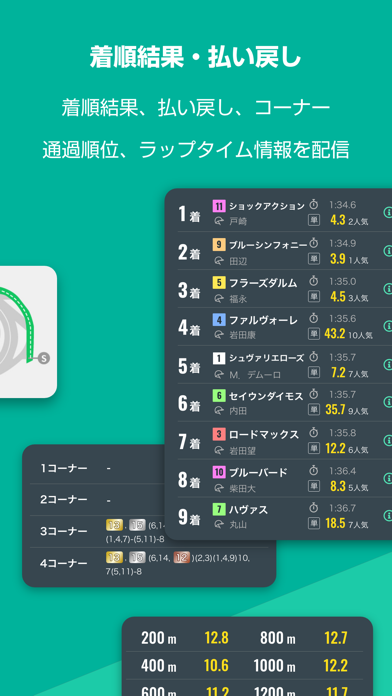
Task: Open horse ハヴァス in 9着 row
Action: [248, 510]
